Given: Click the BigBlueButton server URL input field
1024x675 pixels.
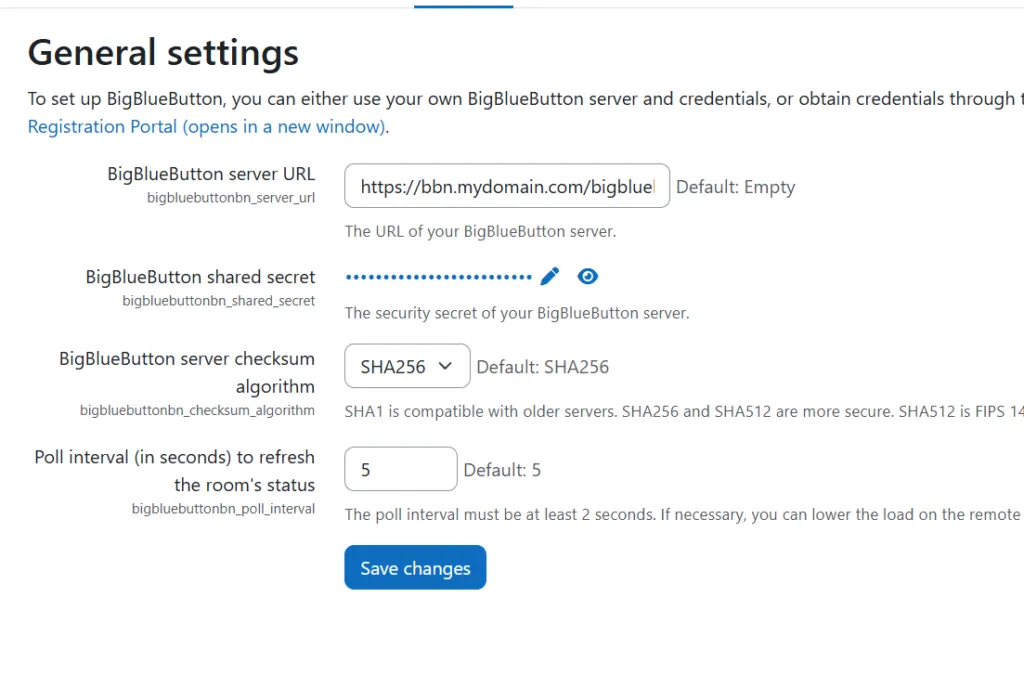Looking at the screenshot, I should [x=506, y=186].
